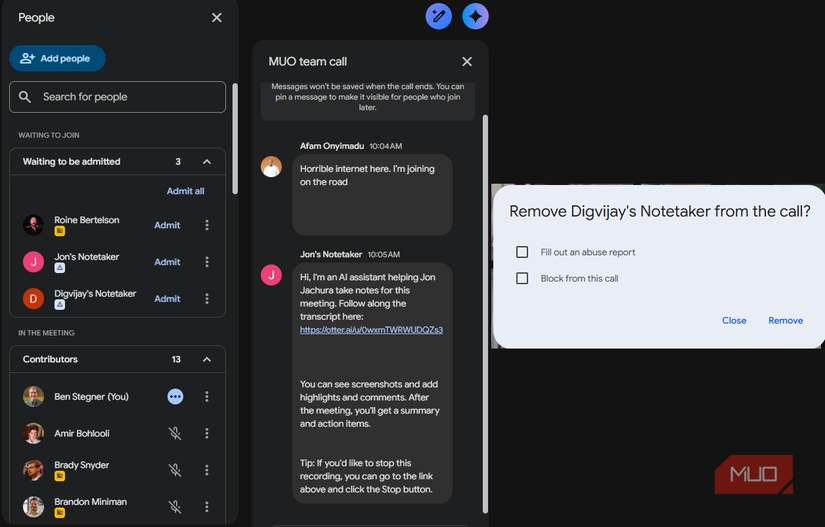Check Block from this call
Screen dimensions: 825x527
coord(522,278)
